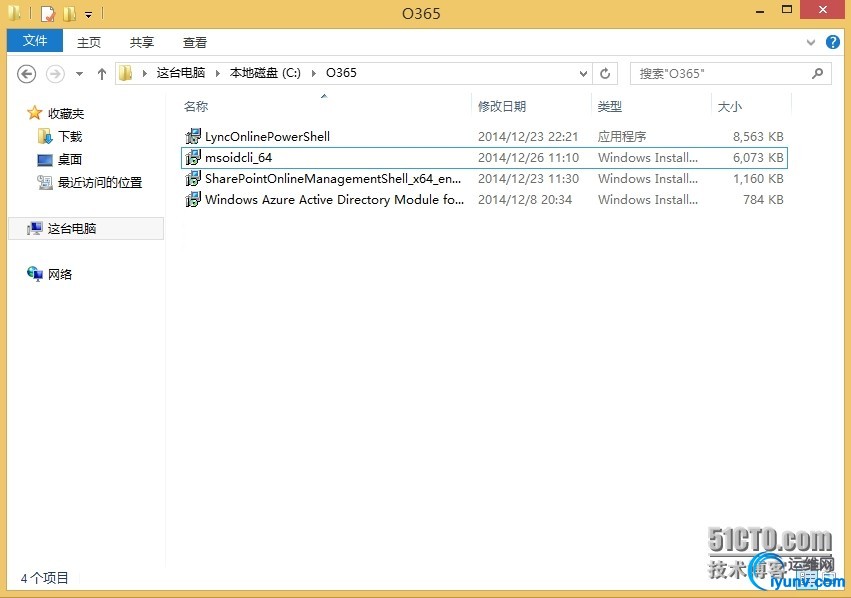851x598 pixels.
Task: Switch to the 主页 ribbon tab
Action: (x=88, y=42)
